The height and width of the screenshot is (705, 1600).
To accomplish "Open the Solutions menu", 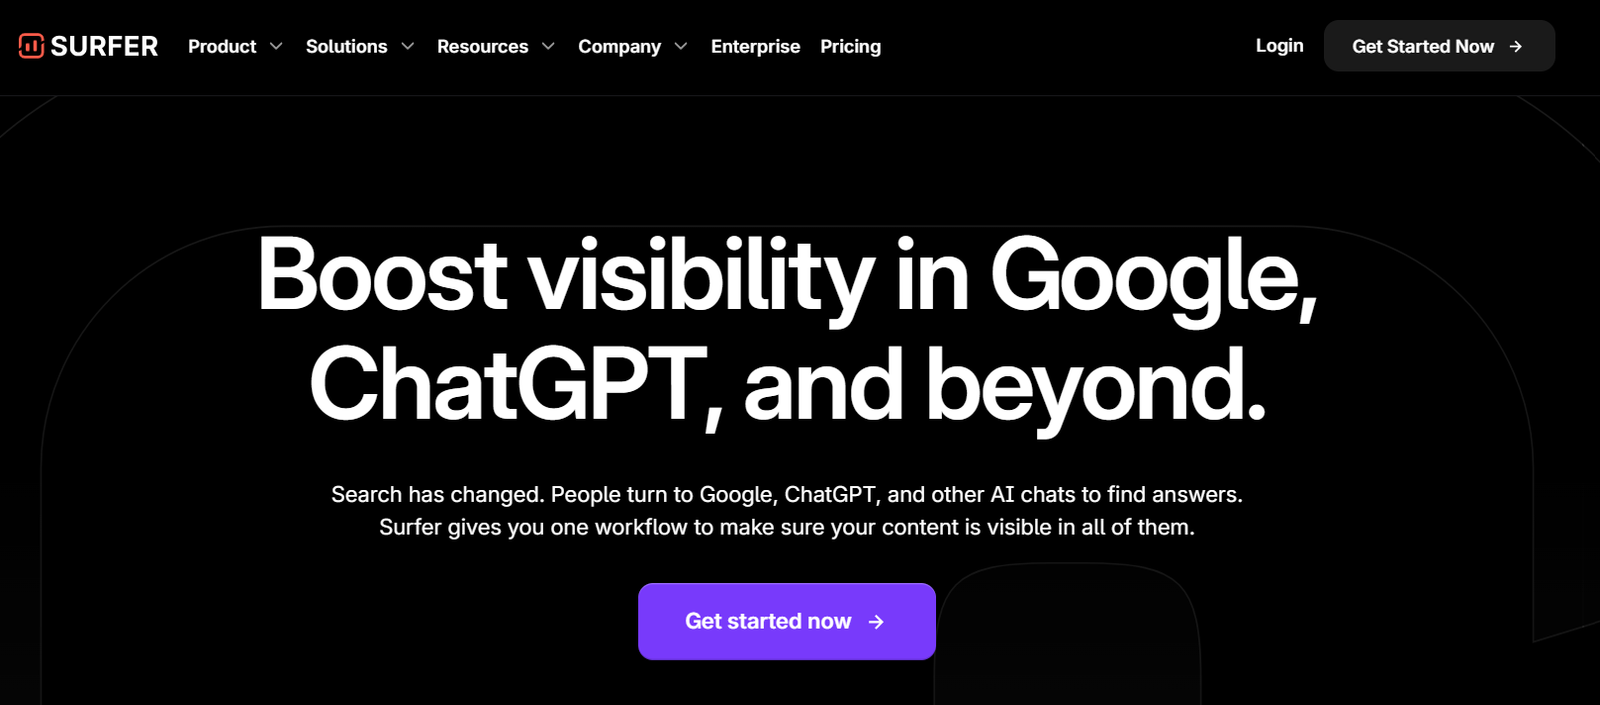I will (x=346, y=46).
